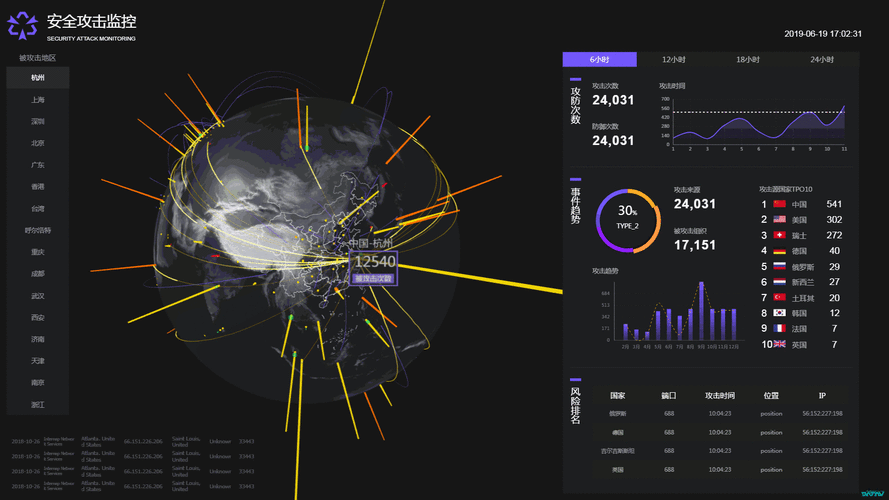Click the 攻击时间 column header in risk table
This screenshot has width=889, height=500.
coord(719,395)
